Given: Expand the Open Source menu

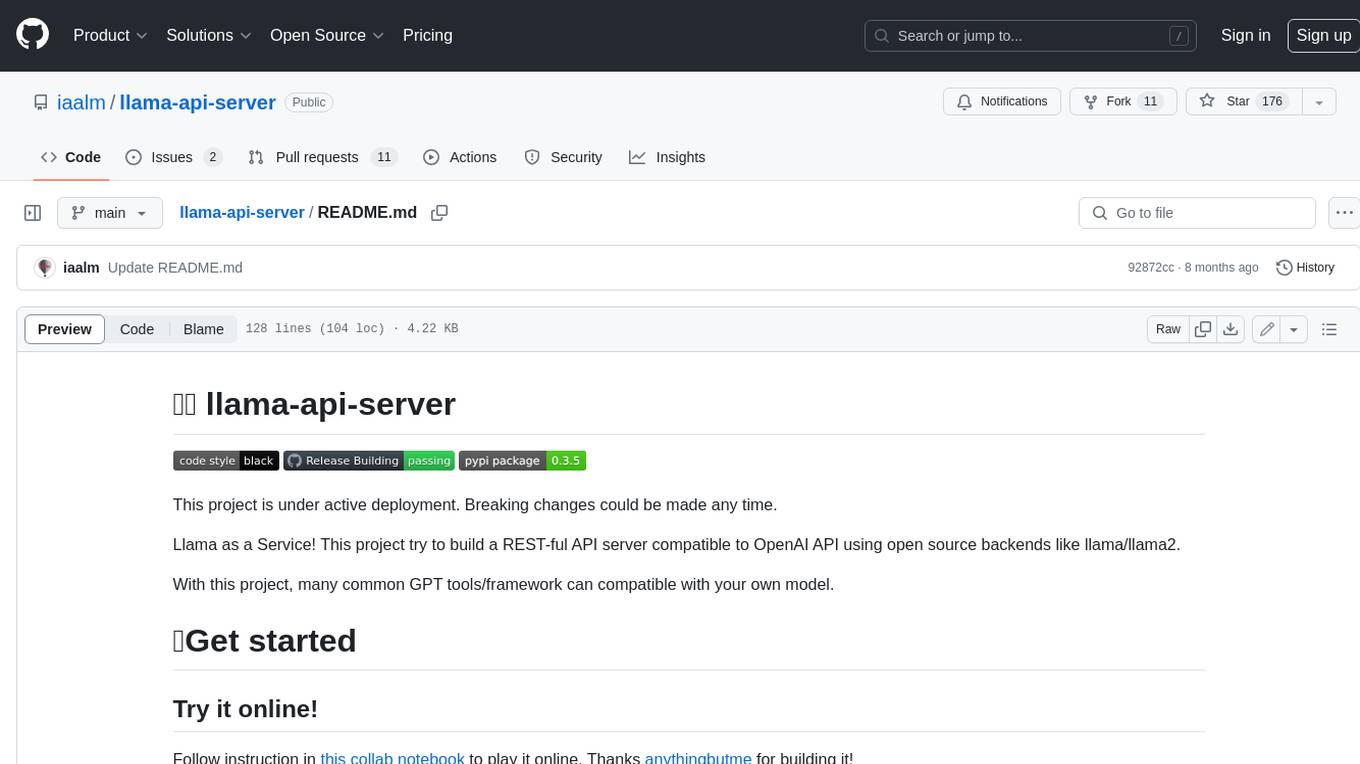Looking at the screenshot, I should (x=327, y=35).
